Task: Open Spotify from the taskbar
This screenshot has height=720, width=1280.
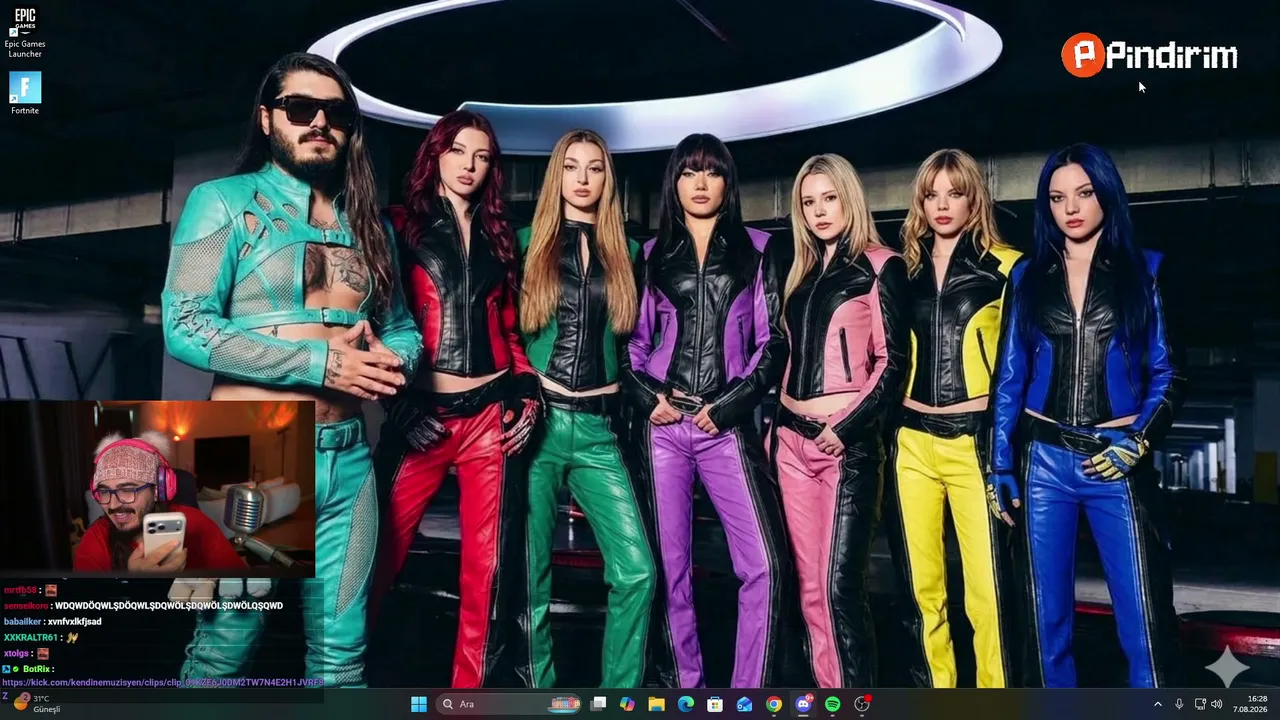Action: pos(833,704)
